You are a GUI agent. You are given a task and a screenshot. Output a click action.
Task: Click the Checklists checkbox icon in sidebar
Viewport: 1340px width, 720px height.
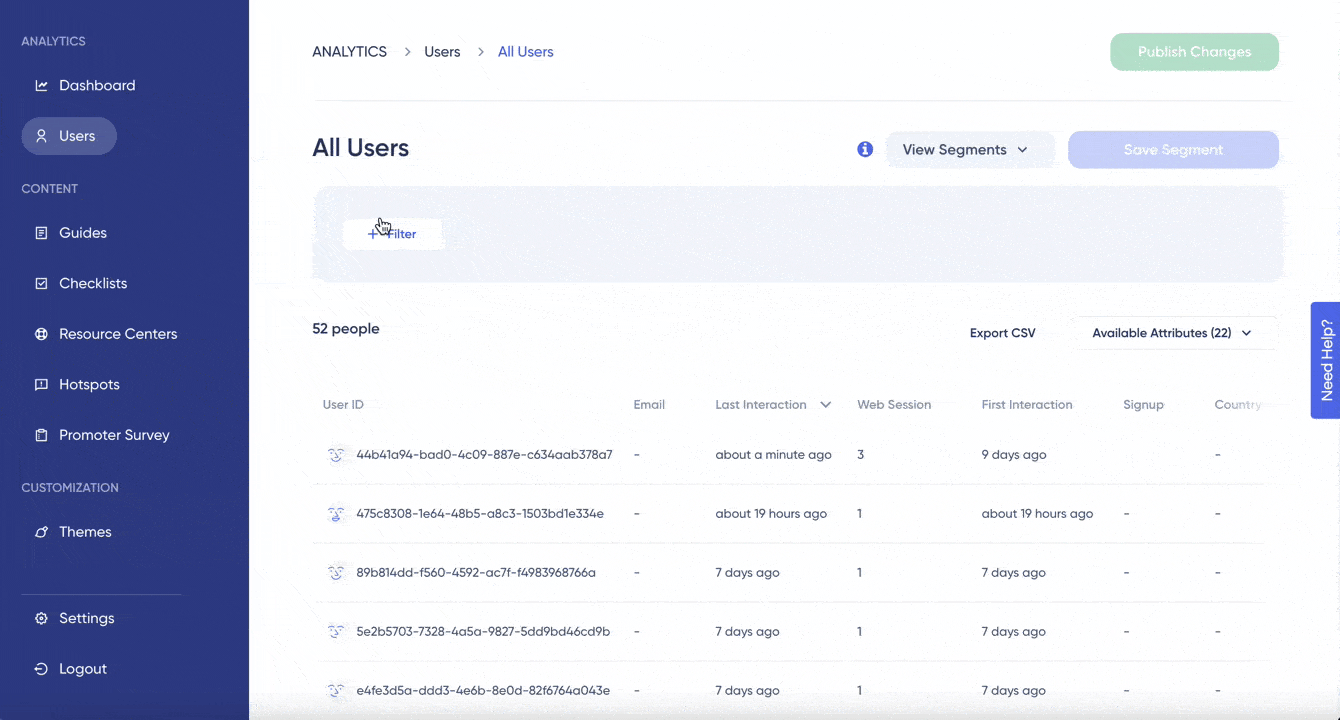pyautogui.click(x=41, y=284)
